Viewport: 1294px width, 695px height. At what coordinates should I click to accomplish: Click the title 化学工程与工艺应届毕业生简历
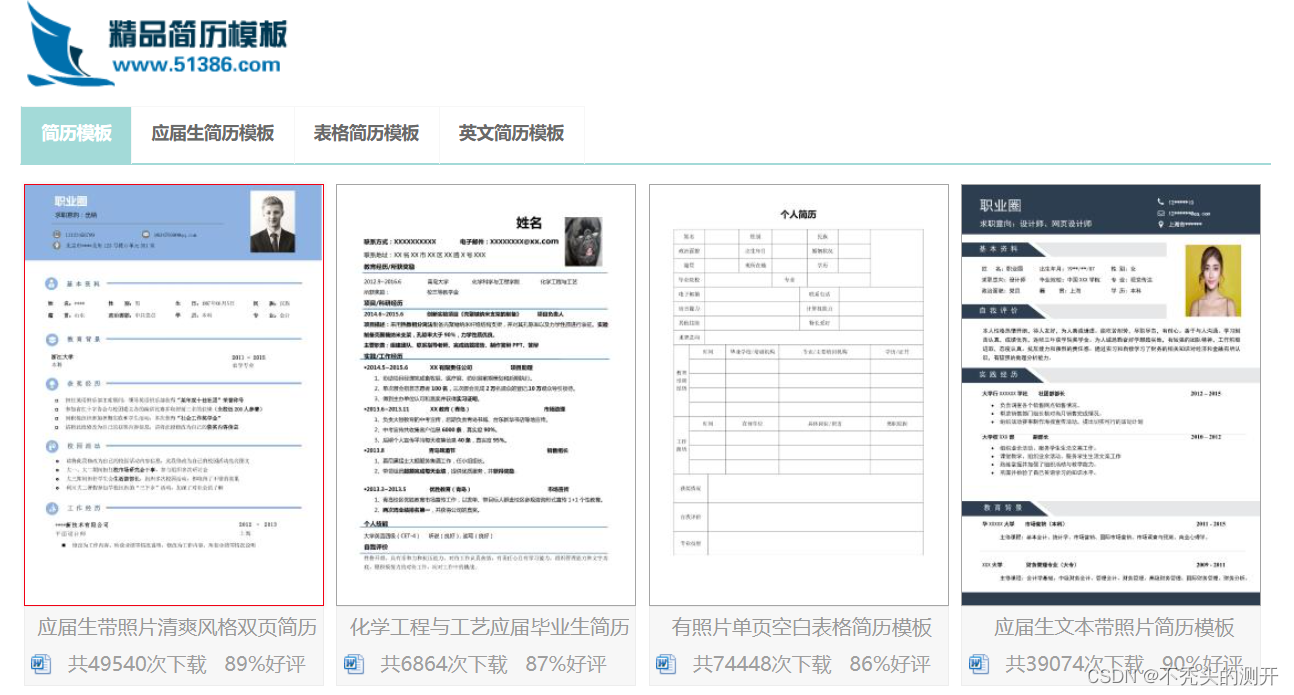click(x=490, y=628)
